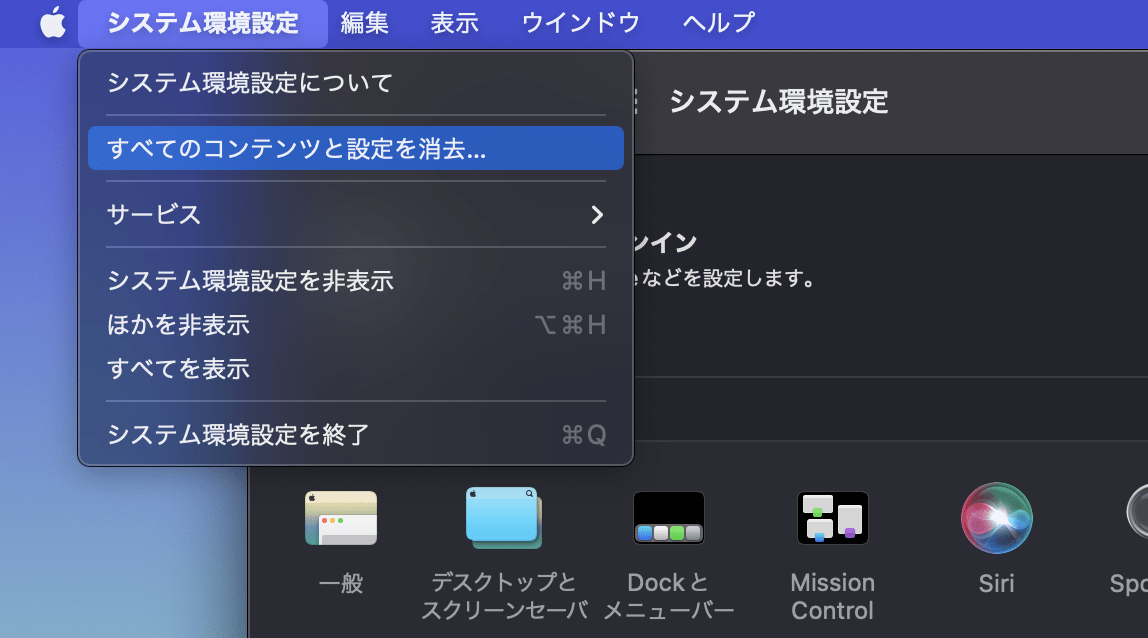Open the 編集 menu

365,23
